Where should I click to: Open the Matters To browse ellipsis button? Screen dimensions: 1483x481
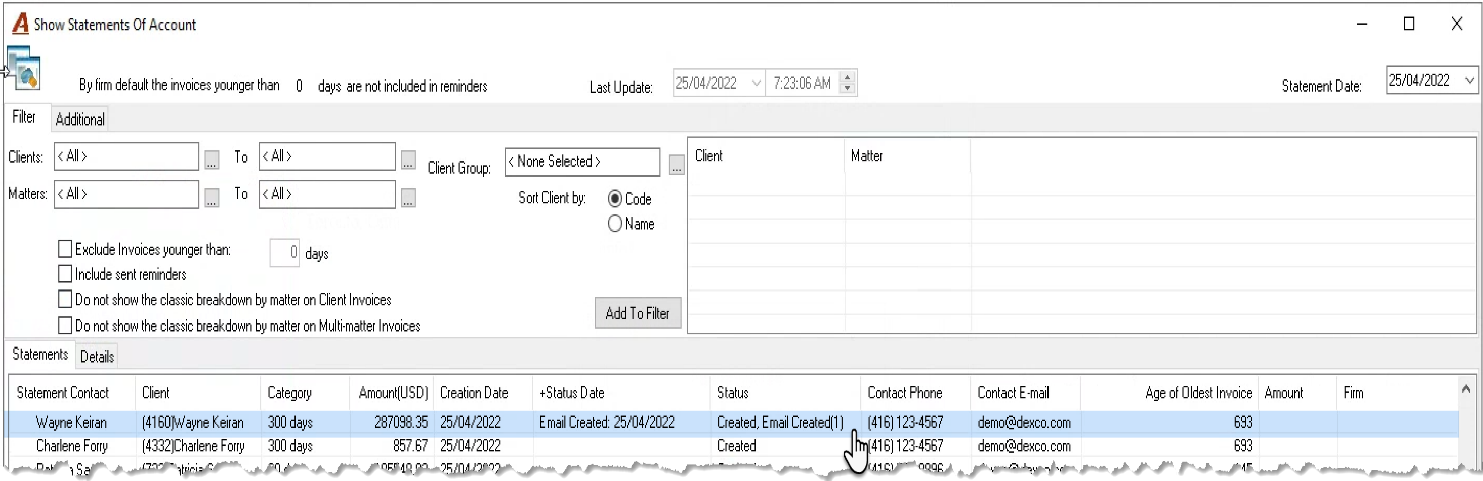tap(408, 195)
